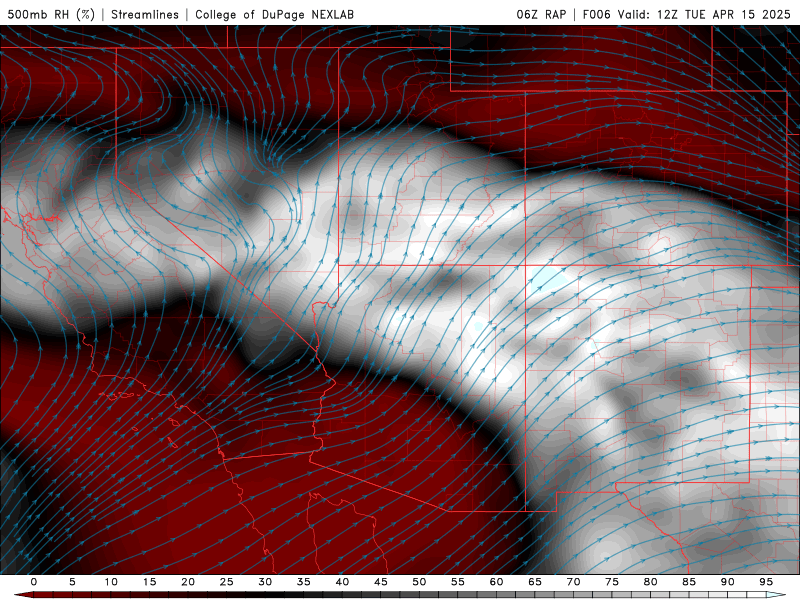
Task: Click the '25' humidity scale label
Action: point(227,582)
